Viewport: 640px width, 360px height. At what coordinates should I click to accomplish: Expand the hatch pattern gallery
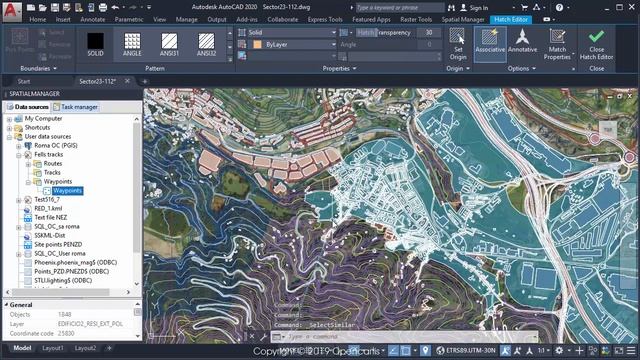pos(230,59)
